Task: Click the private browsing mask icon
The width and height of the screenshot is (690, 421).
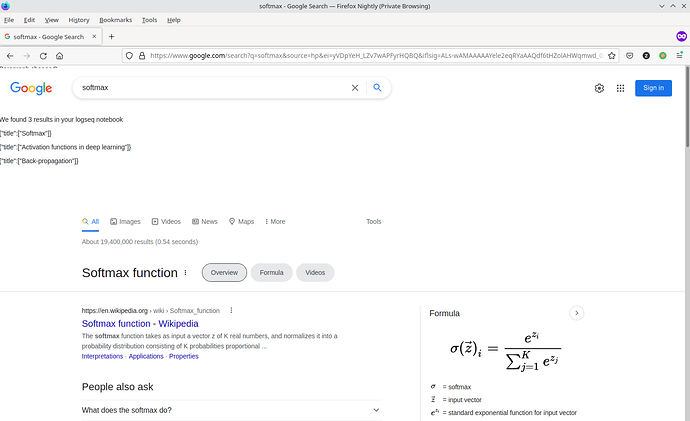Action: [681, 37]
